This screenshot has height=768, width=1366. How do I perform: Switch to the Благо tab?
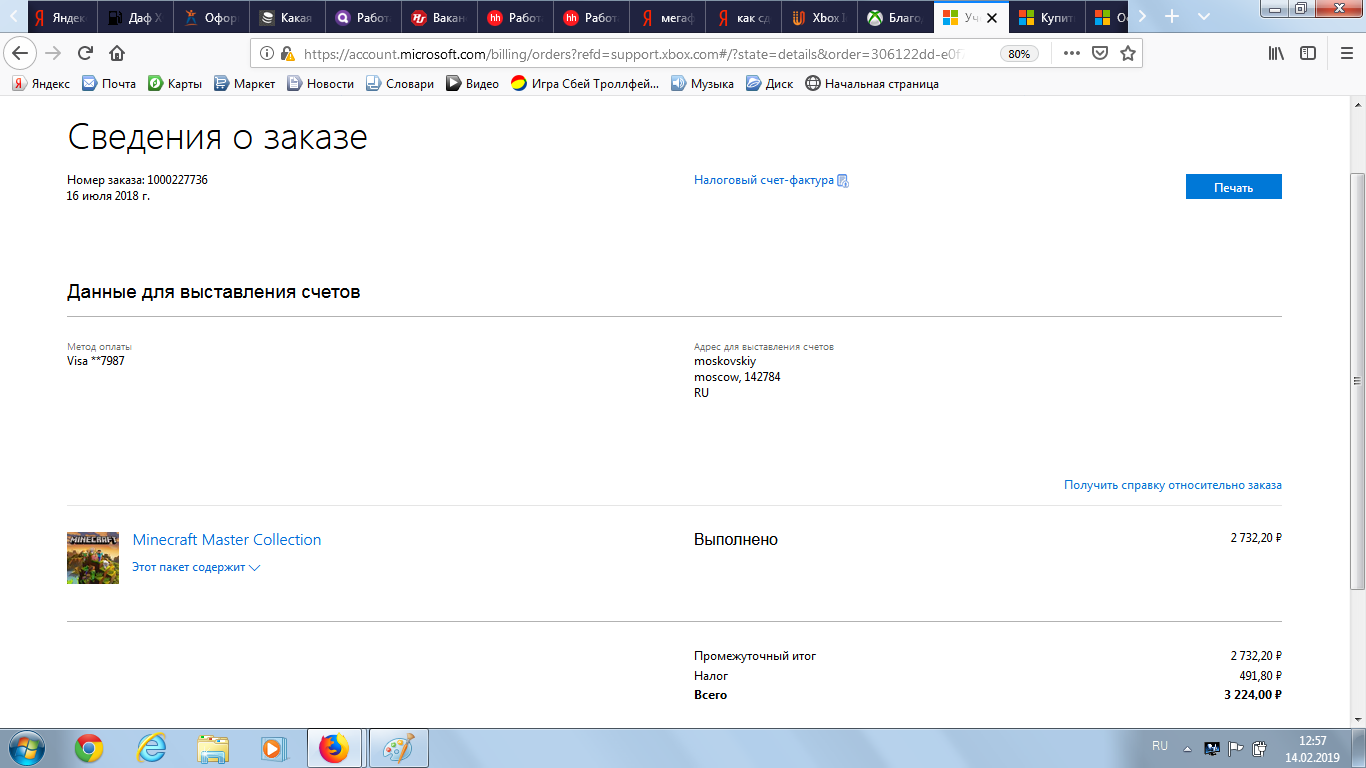pos(895,18)
